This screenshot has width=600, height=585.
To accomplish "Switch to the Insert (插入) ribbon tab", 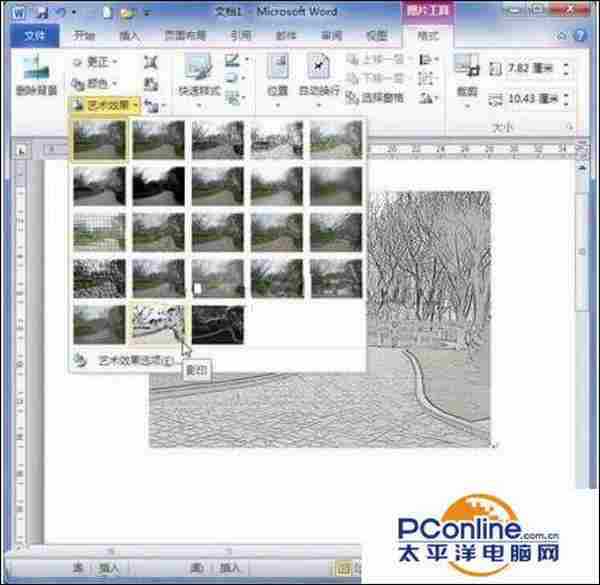I will pos(129,36).
